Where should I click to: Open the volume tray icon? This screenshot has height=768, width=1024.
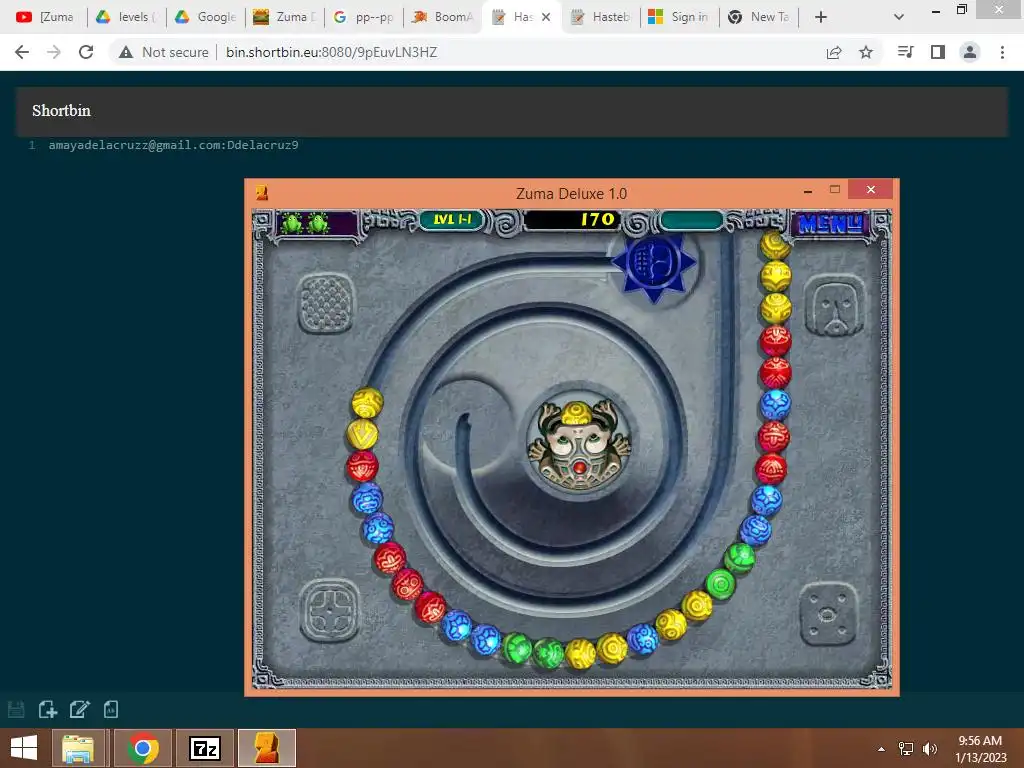click(930, 749)
